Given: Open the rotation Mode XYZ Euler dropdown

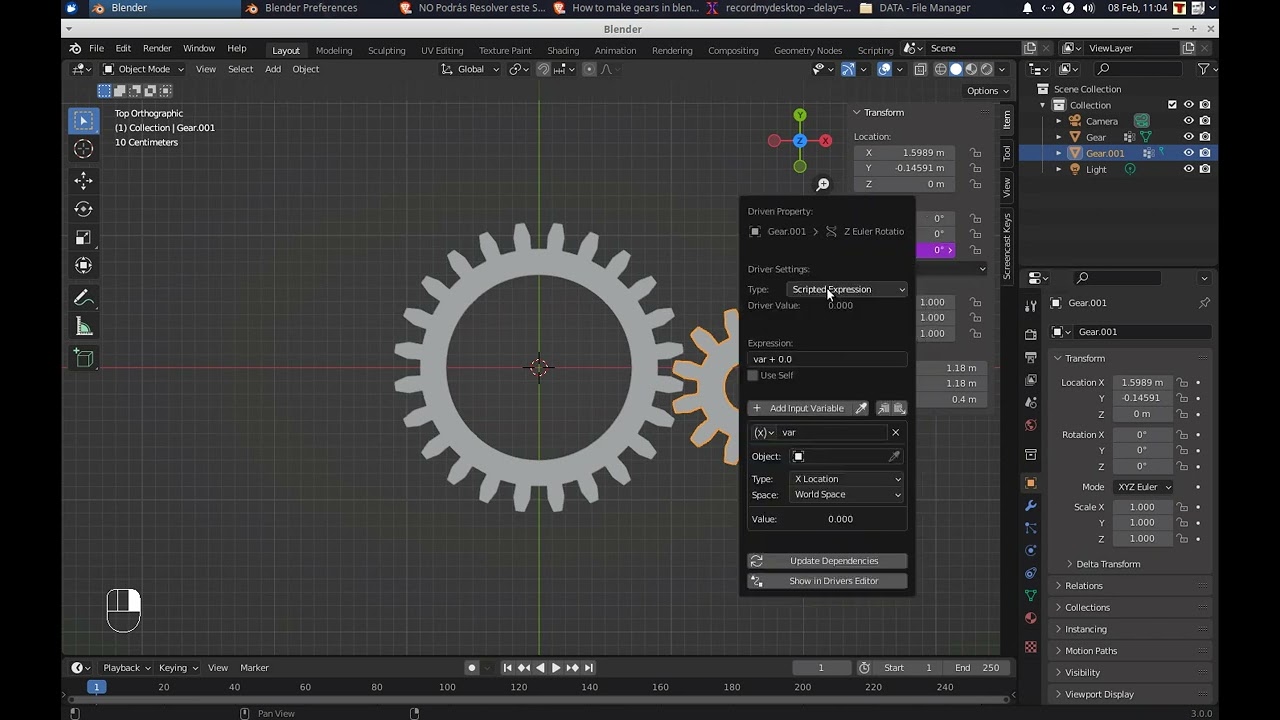Looking at the screenshot, I should click(x=1142, y=487).
